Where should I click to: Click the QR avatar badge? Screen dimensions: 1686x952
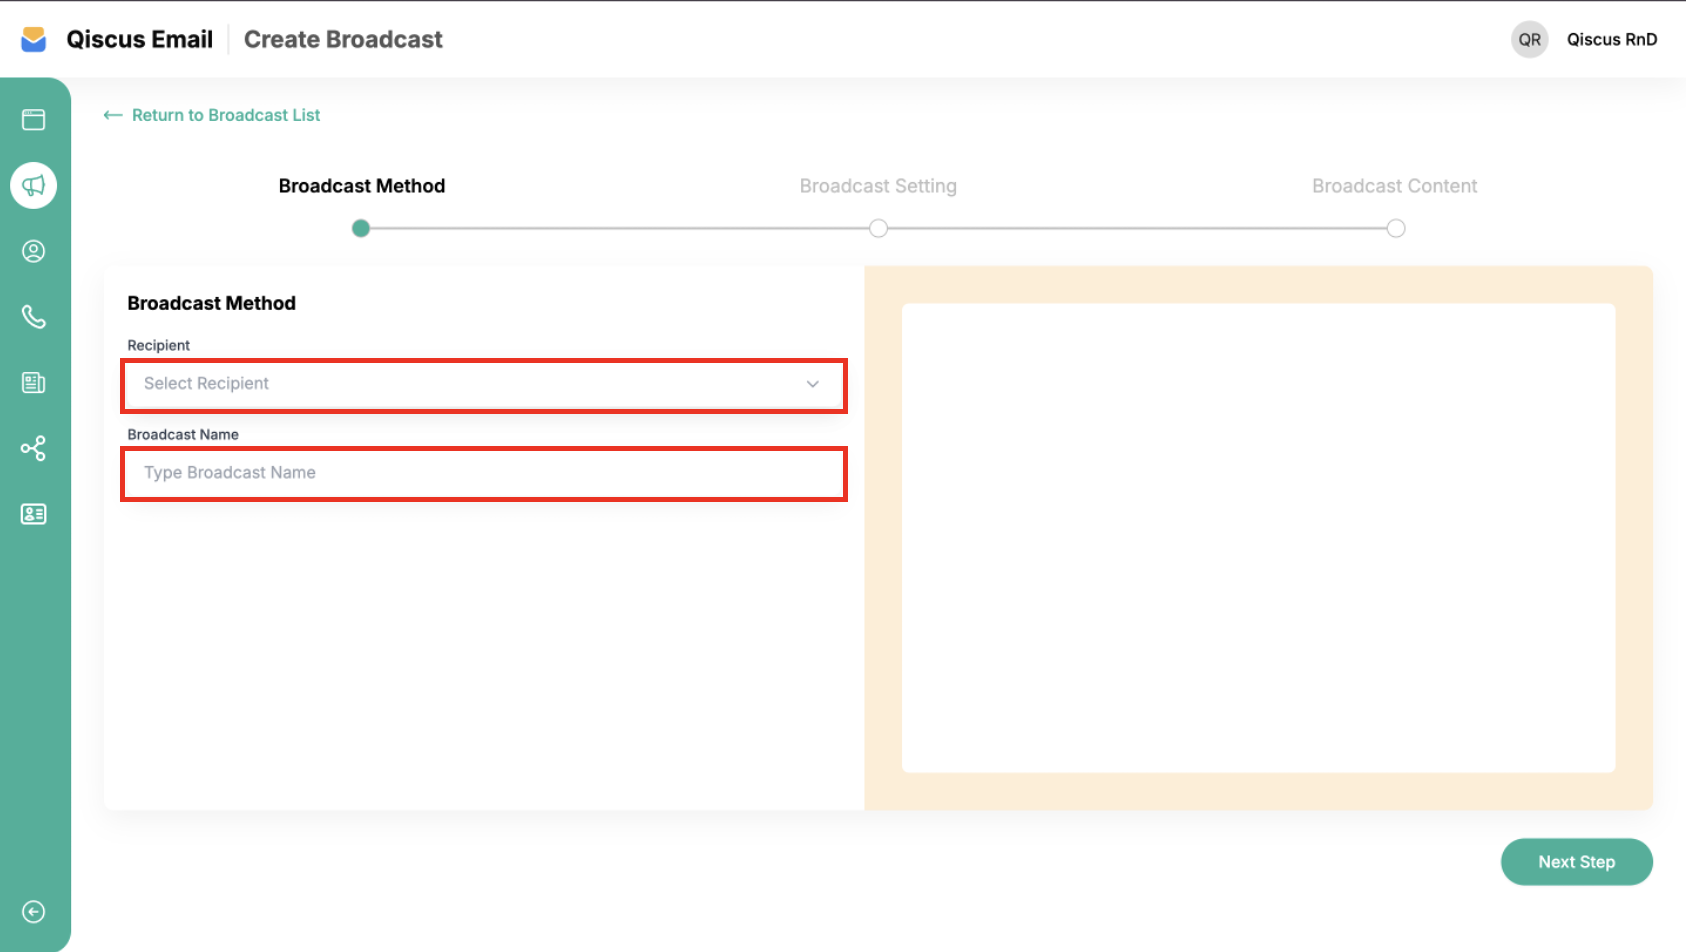[1529, 40]
